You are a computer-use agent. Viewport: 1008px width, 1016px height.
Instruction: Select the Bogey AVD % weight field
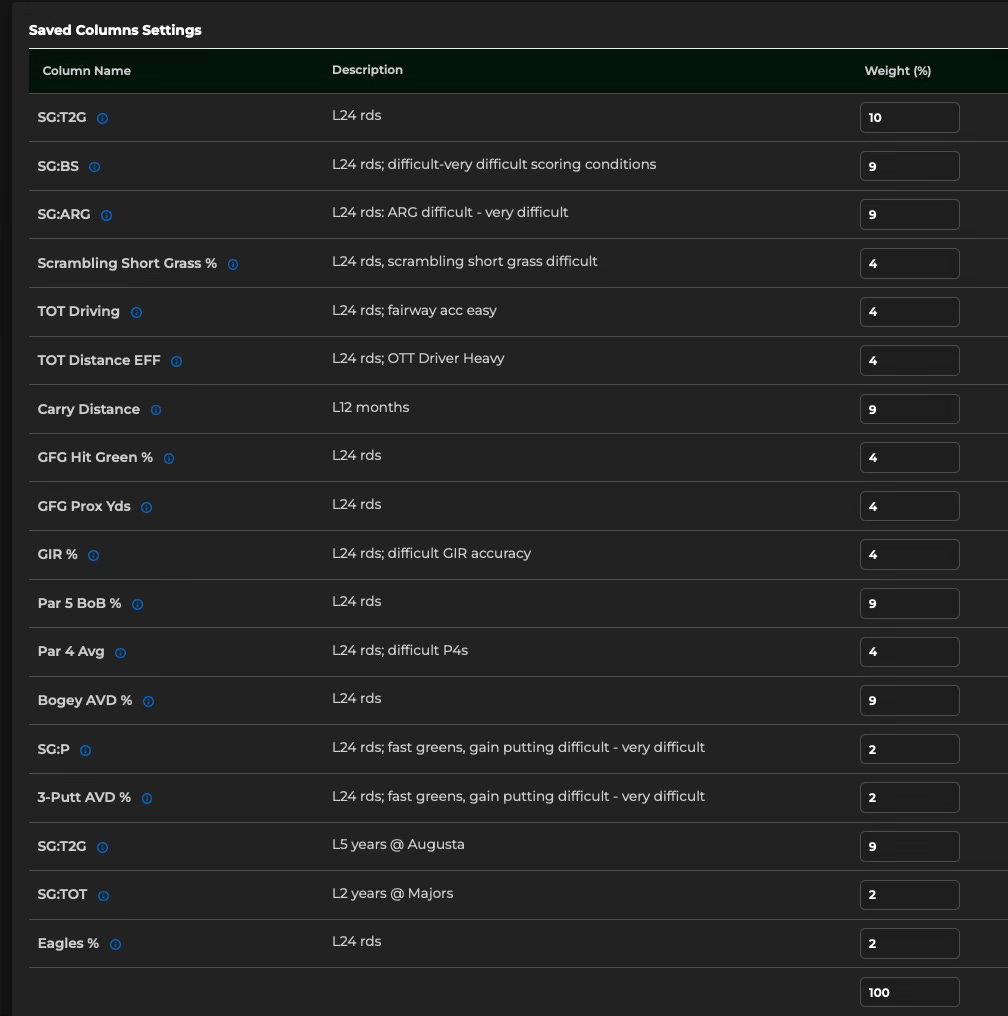pyautogui.click(x=910, y=700)
